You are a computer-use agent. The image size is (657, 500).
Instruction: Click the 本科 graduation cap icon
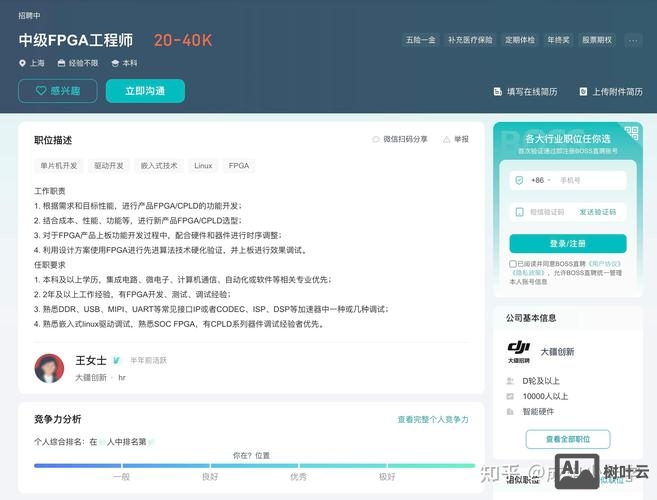click(115, 63)
